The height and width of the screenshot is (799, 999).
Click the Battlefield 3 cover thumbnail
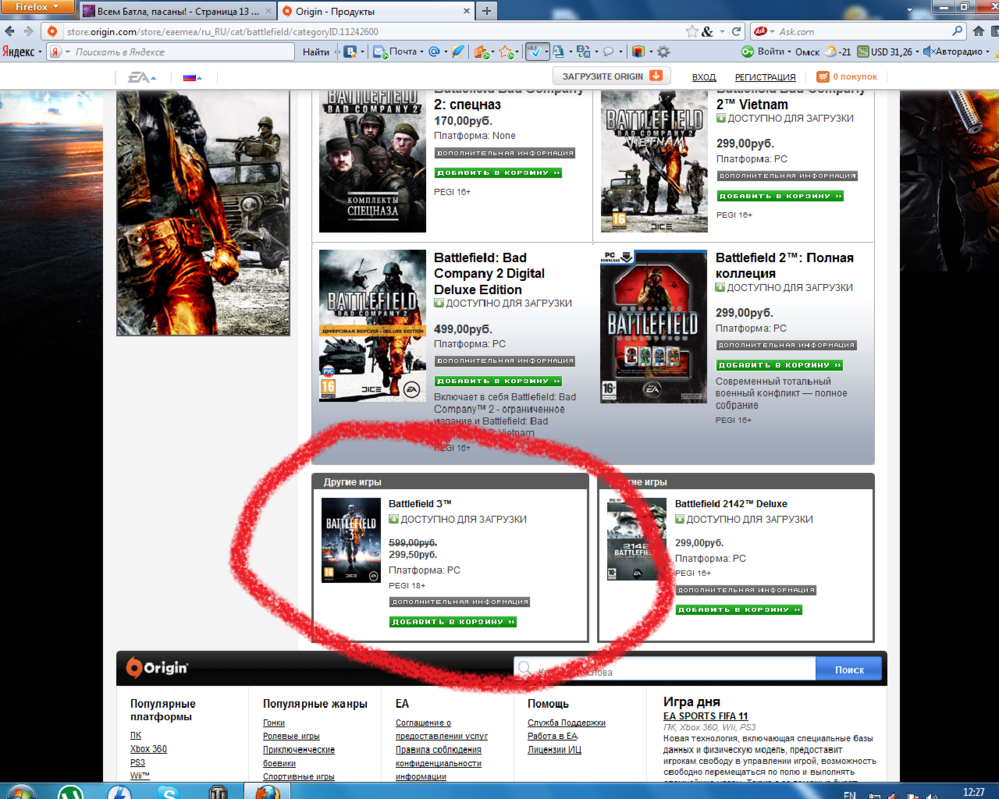(351, 540)
